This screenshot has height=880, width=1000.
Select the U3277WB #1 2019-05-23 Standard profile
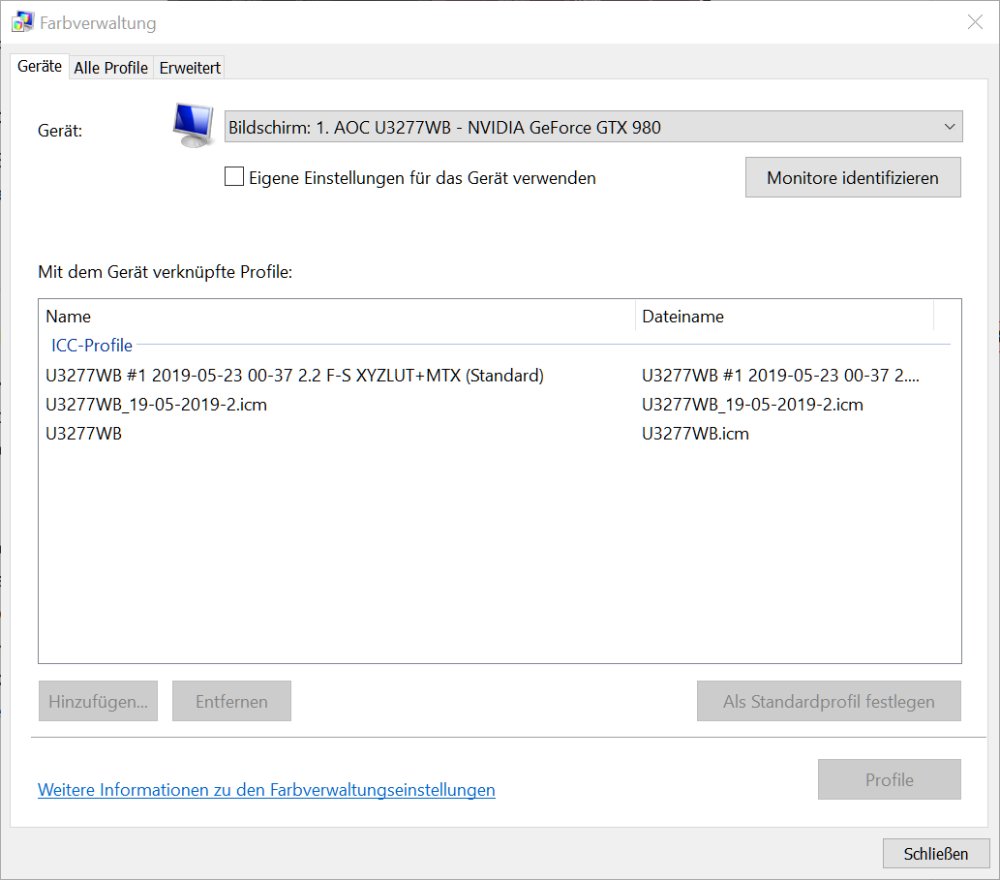pyautogui.click(x=294, y=376)
